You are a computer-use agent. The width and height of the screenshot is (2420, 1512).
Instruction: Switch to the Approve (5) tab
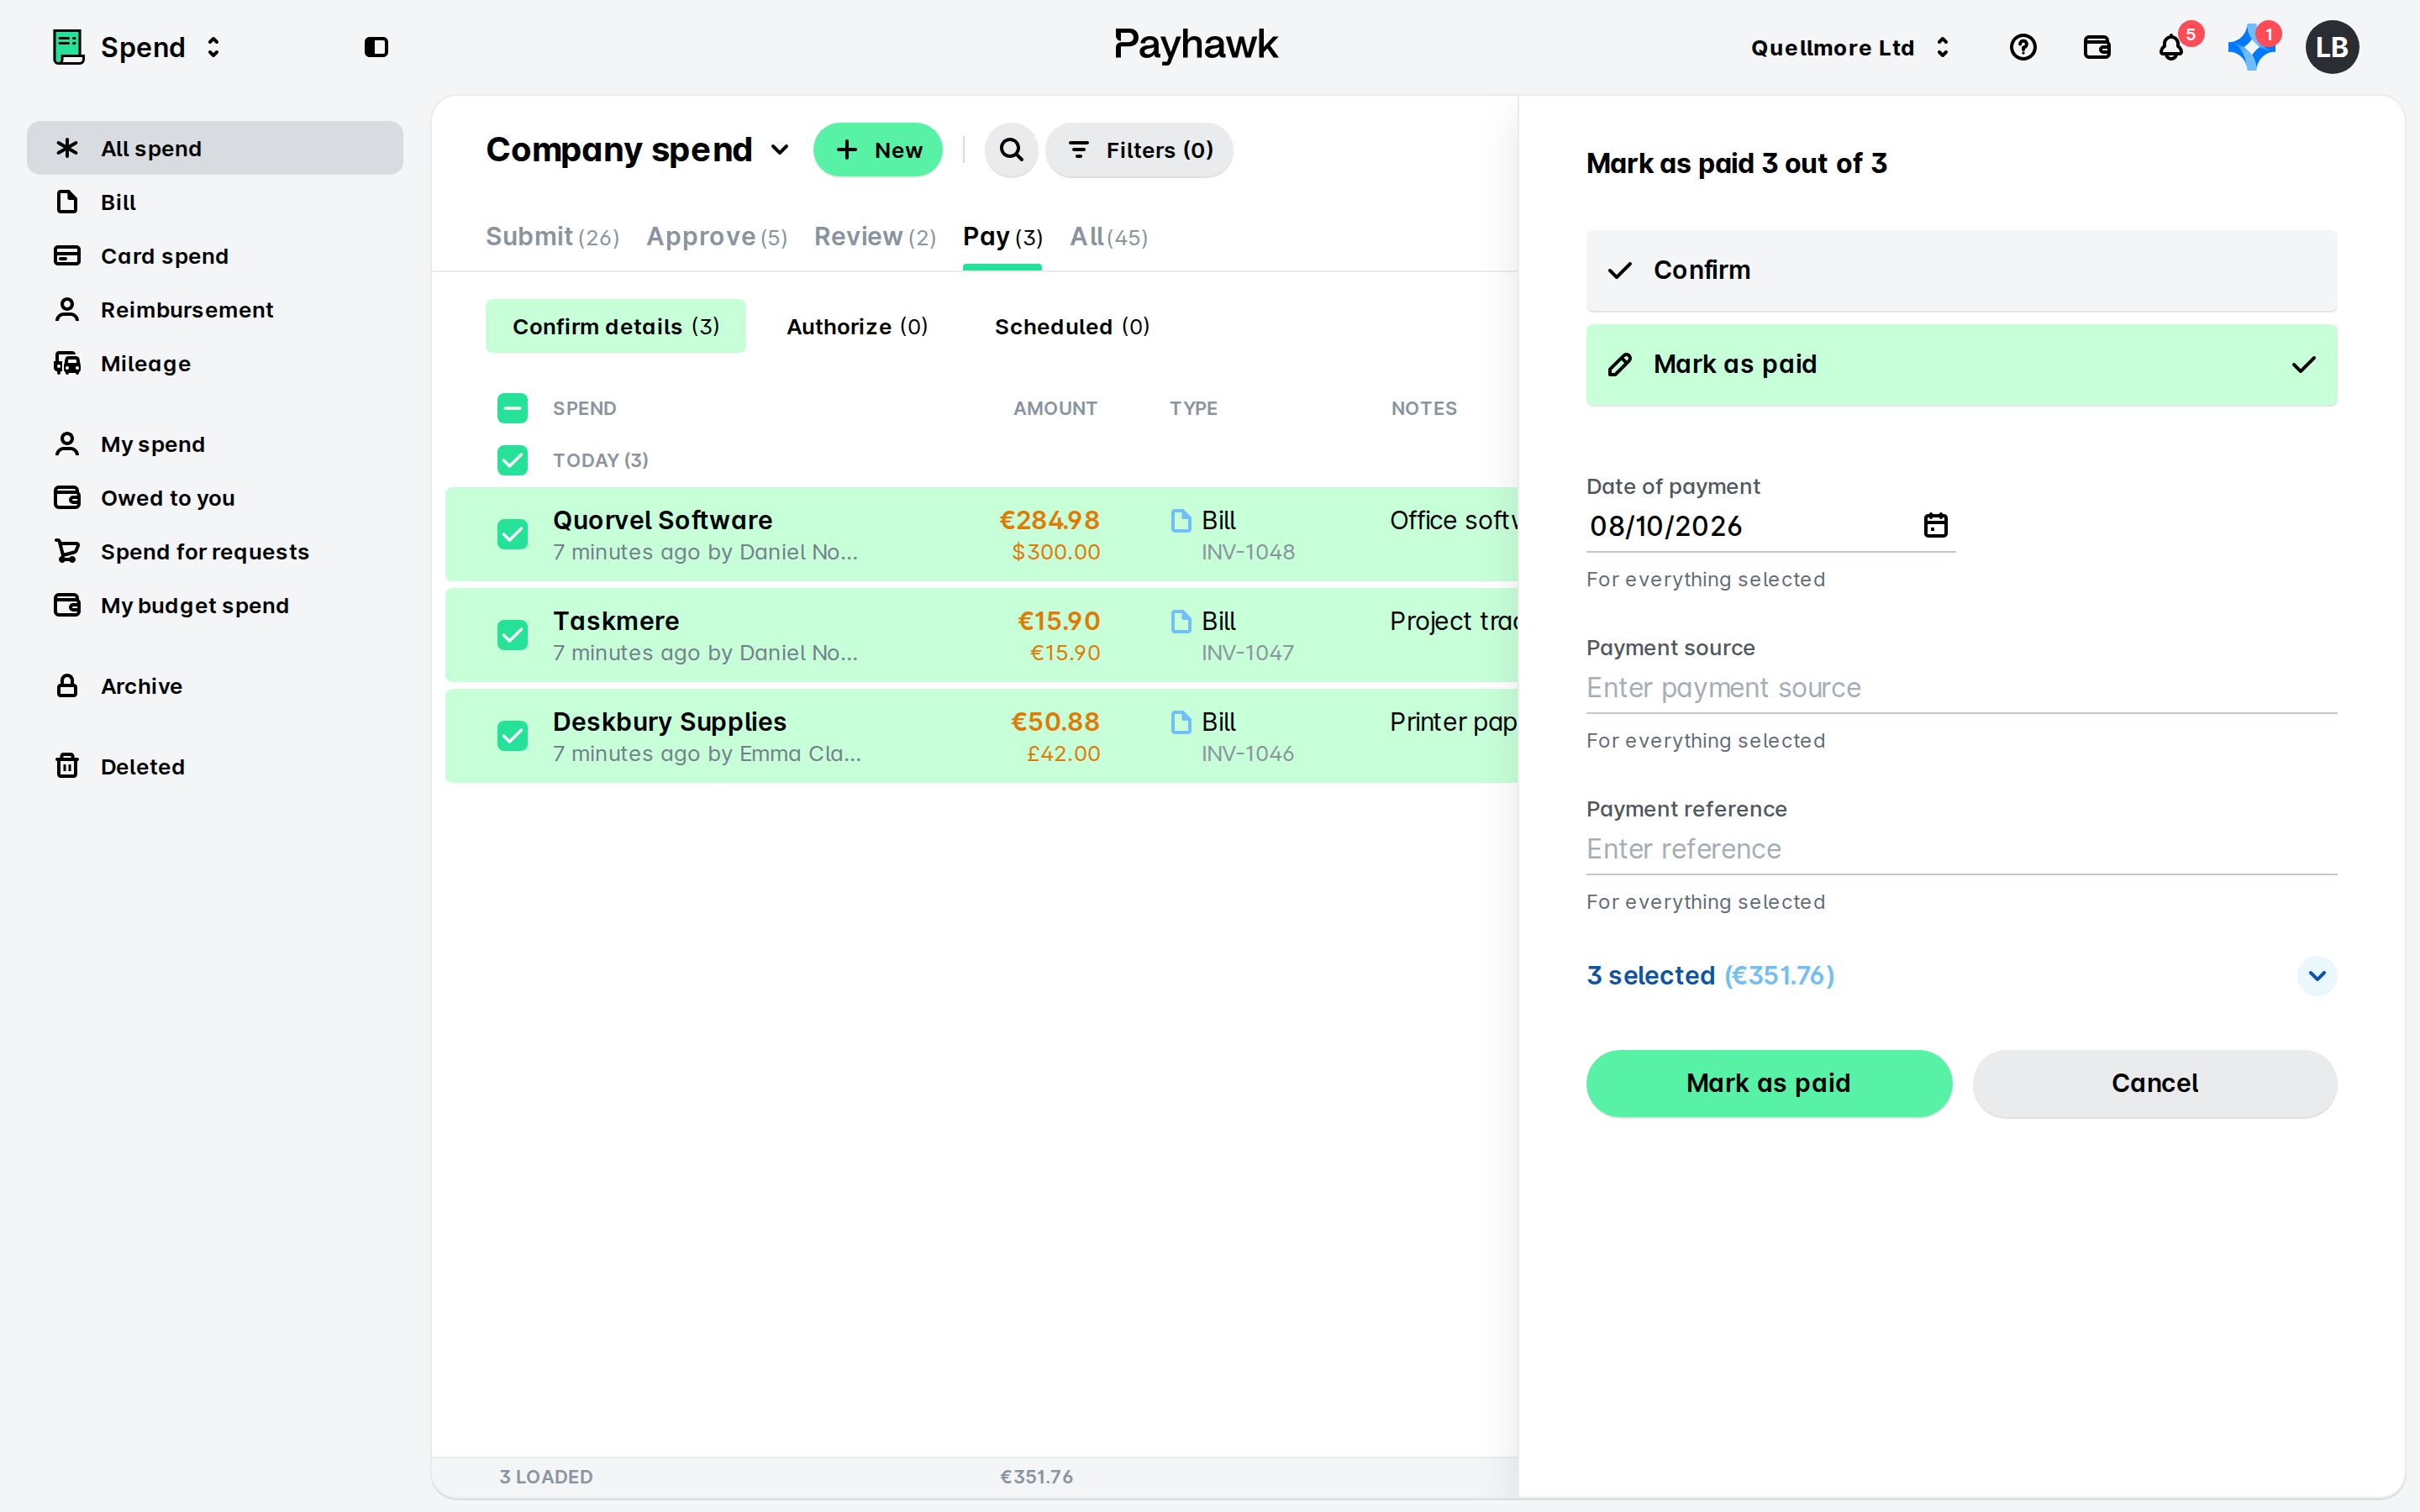point(716,237)
